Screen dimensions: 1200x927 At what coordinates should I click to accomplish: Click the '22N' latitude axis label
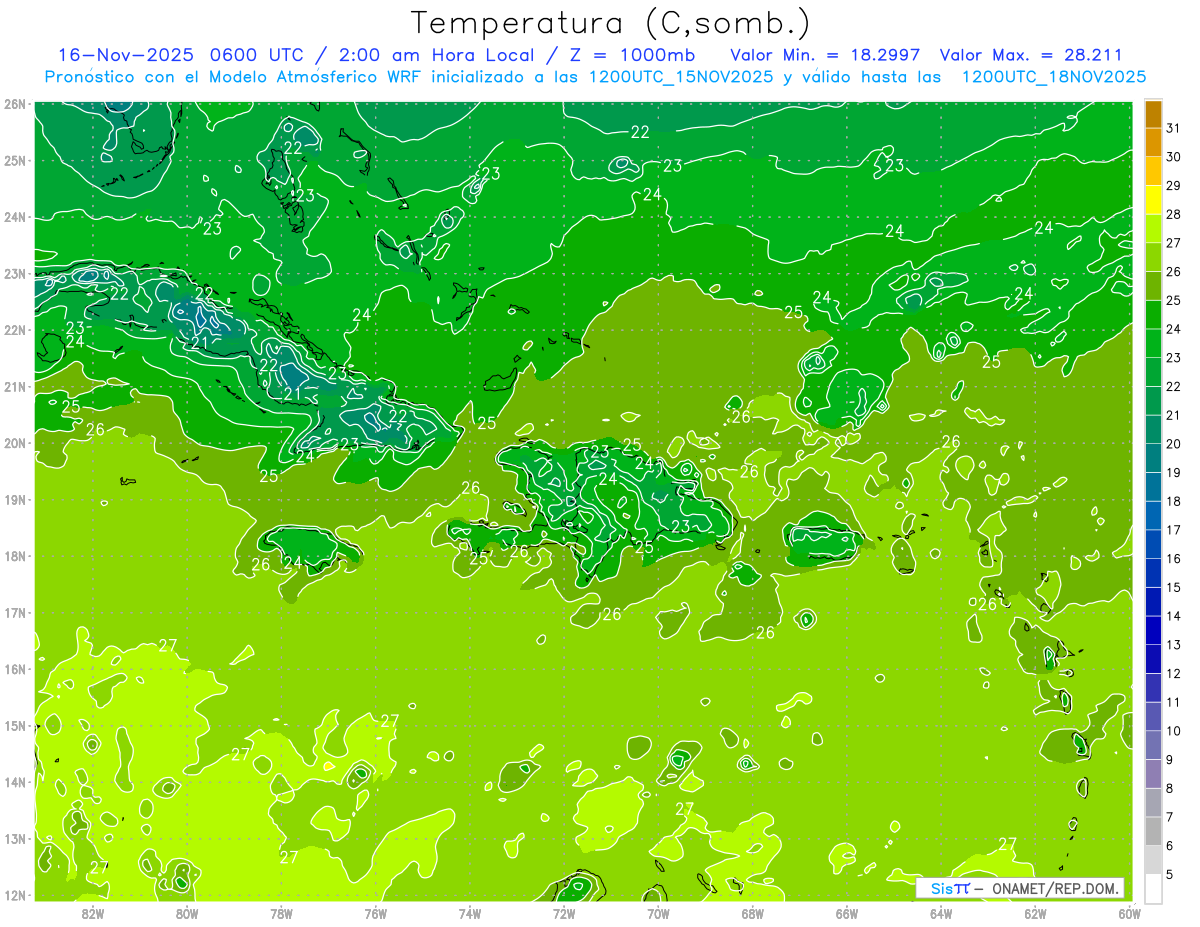point(15,330)
